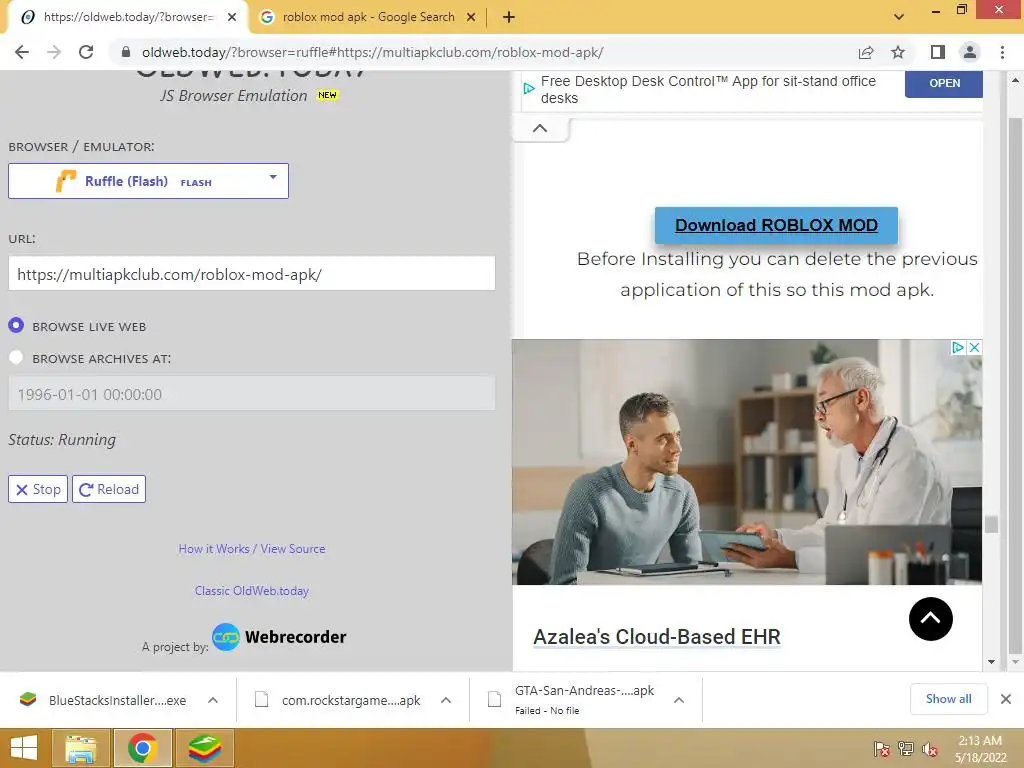Open the Chrome three-dot menu
Image resolution: width=1024 pixels, height=768 pixels.
click(x=1002, y=52)
